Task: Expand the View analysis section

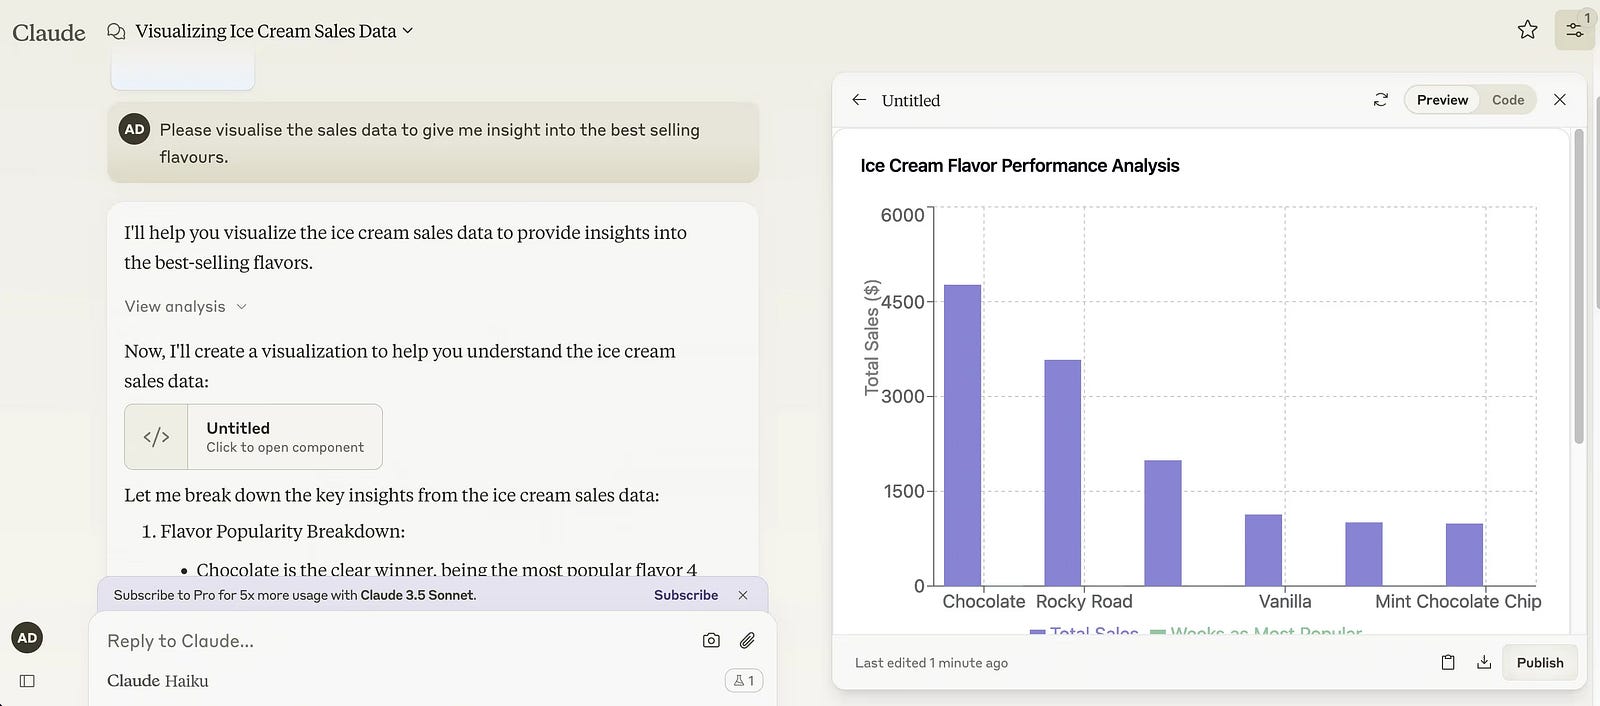Action: coord(185,306)
